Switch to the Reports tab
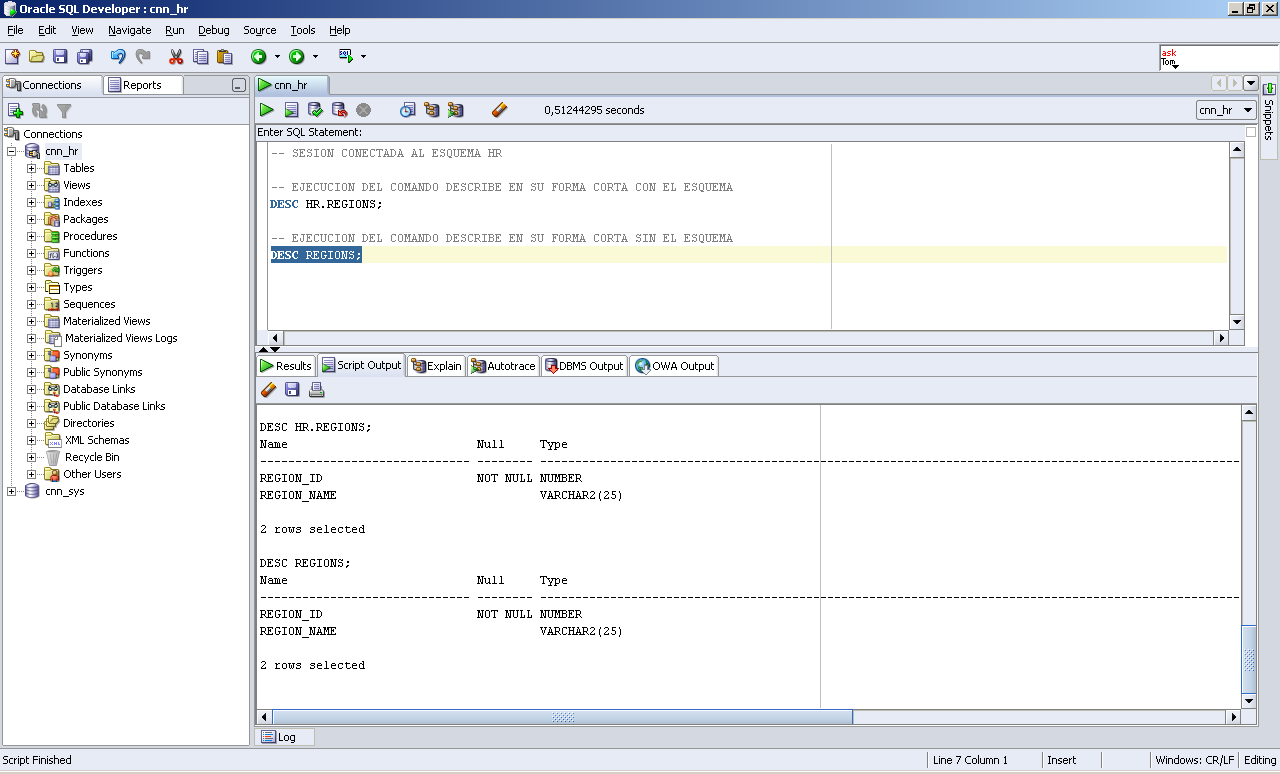The height and width of the screenshot is (774, 1280). pyautogui.click(x=144, y=85)
